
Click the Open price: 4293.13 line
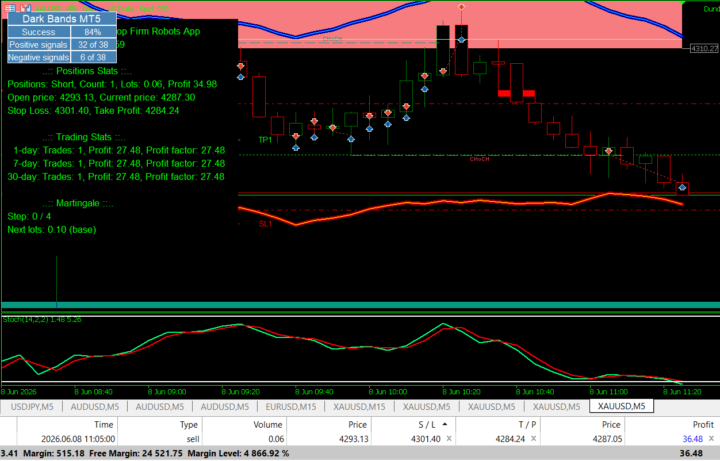pyautogui.click(x=101, y=98)
